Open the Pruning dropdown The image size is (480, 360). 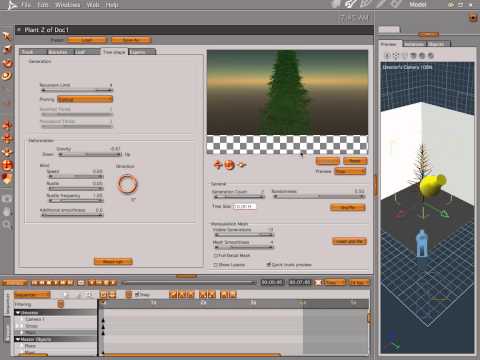click(85, 99)
